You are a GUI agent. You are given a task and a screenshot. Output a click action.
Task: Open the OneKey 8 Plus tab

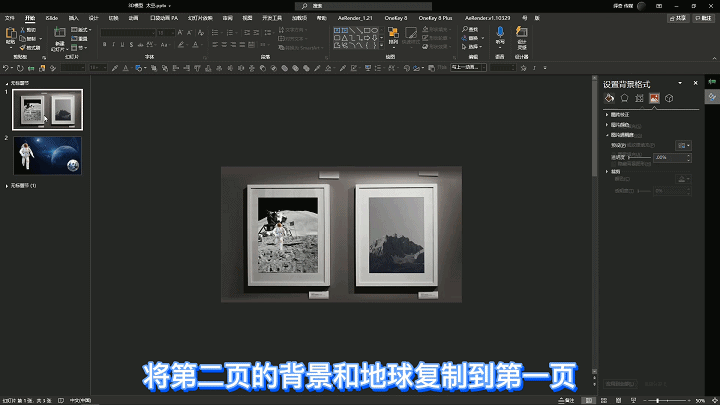pos(435,18)
